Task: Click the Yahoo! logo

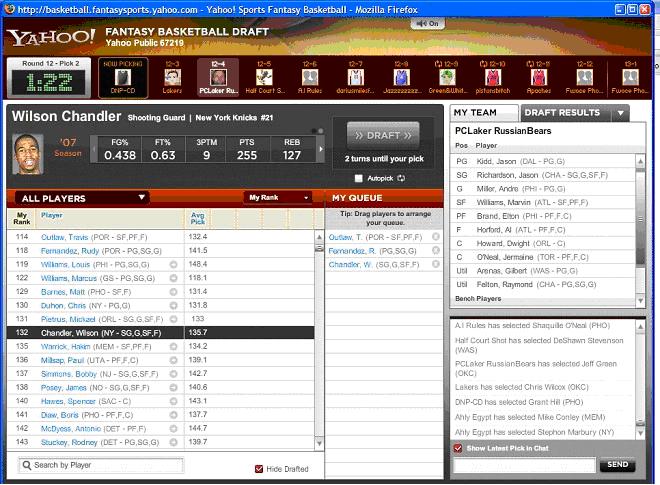Action: (x=51, y=37)
